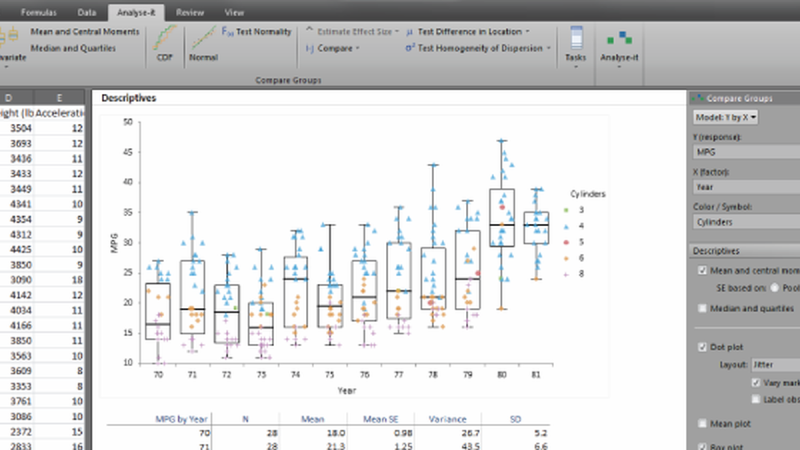
Task: Click the year 80 box plot
Action: [x=502, y=218]
